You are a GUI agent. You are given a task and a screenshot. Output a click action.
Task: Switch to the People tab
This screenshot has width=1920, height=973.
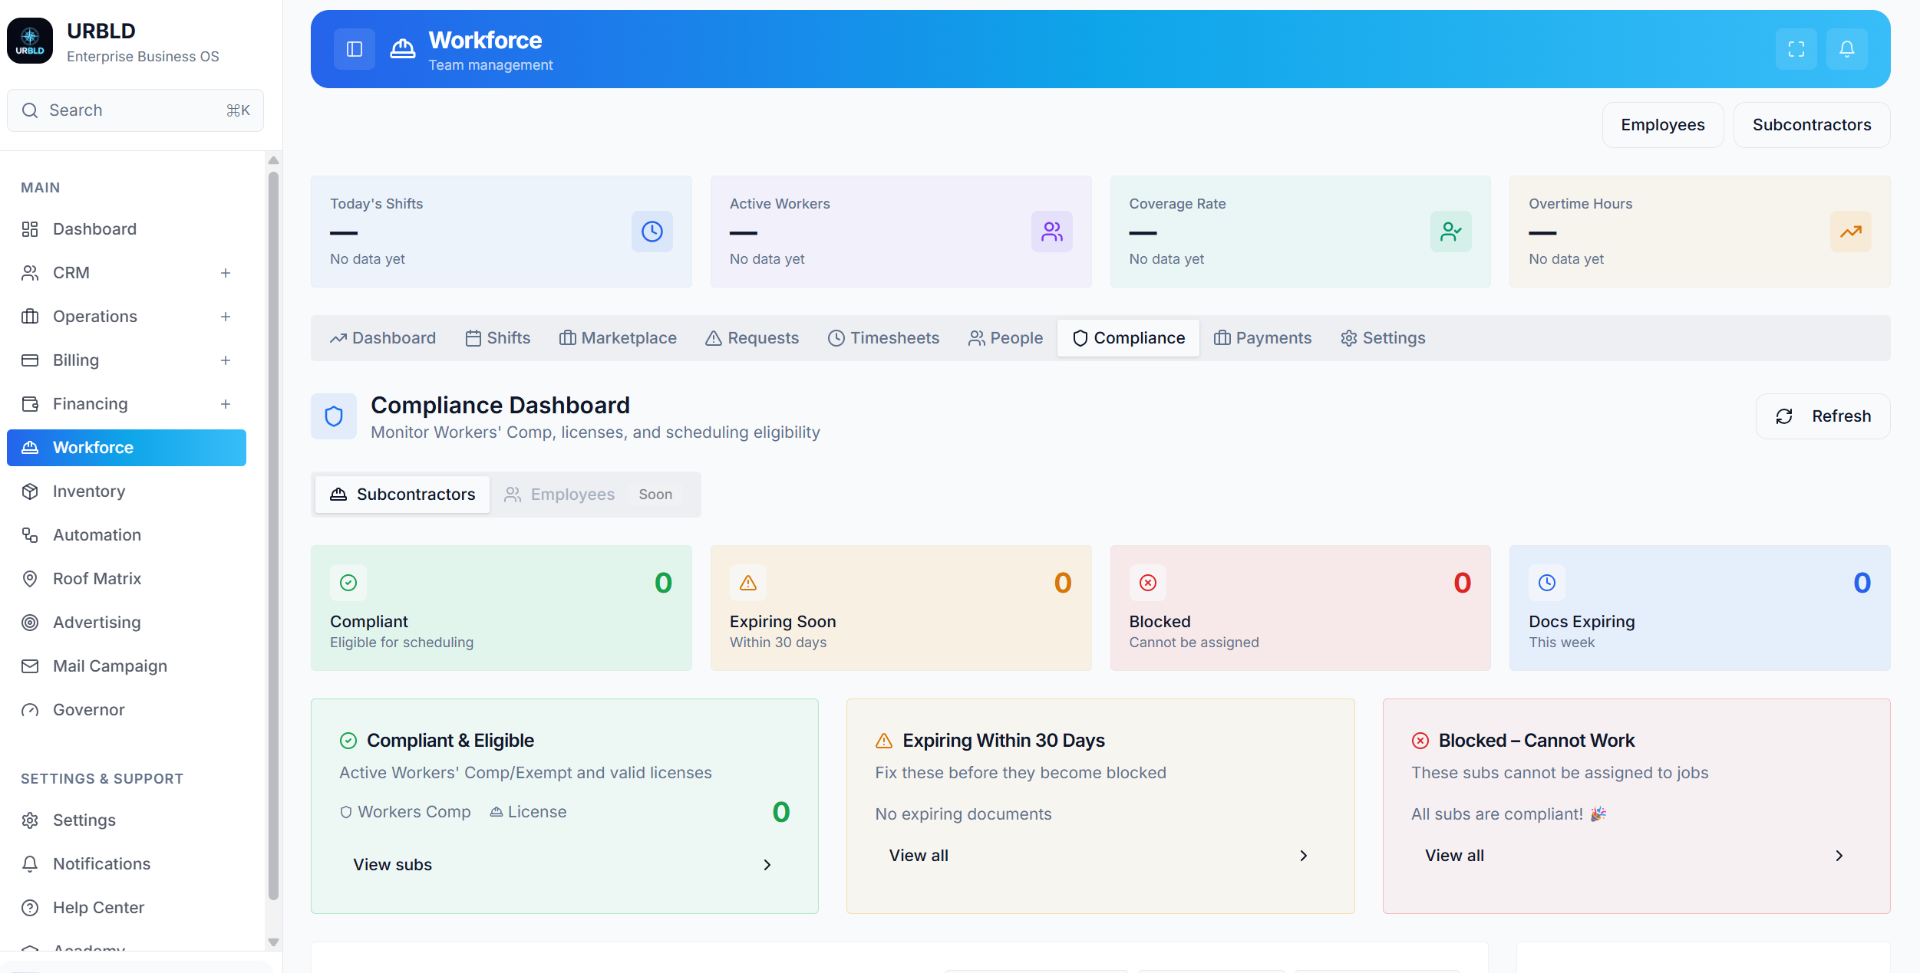pyautogui.click(x=1005, y=338)
